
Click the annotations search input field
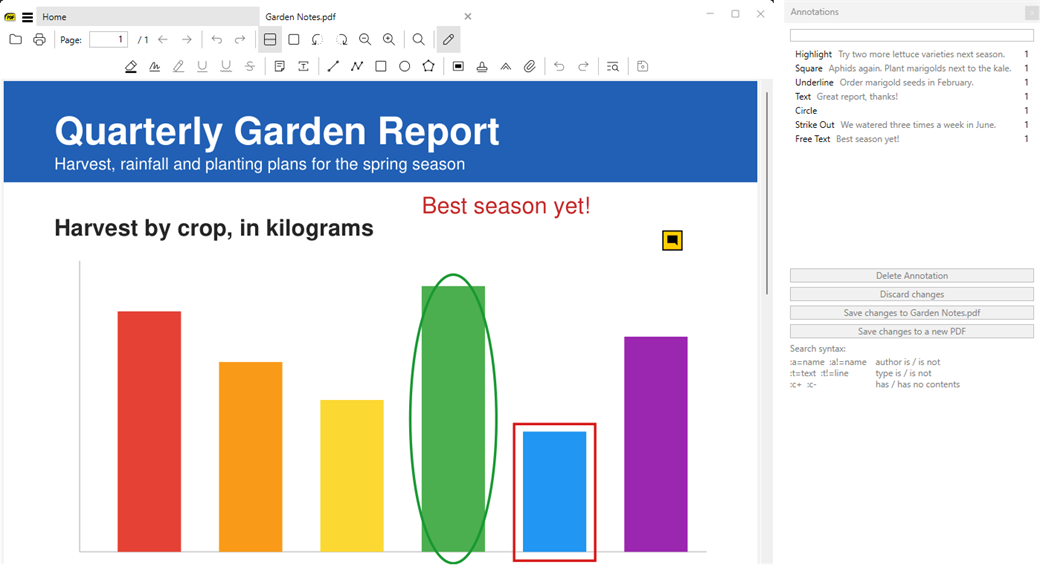coord(911,35)
